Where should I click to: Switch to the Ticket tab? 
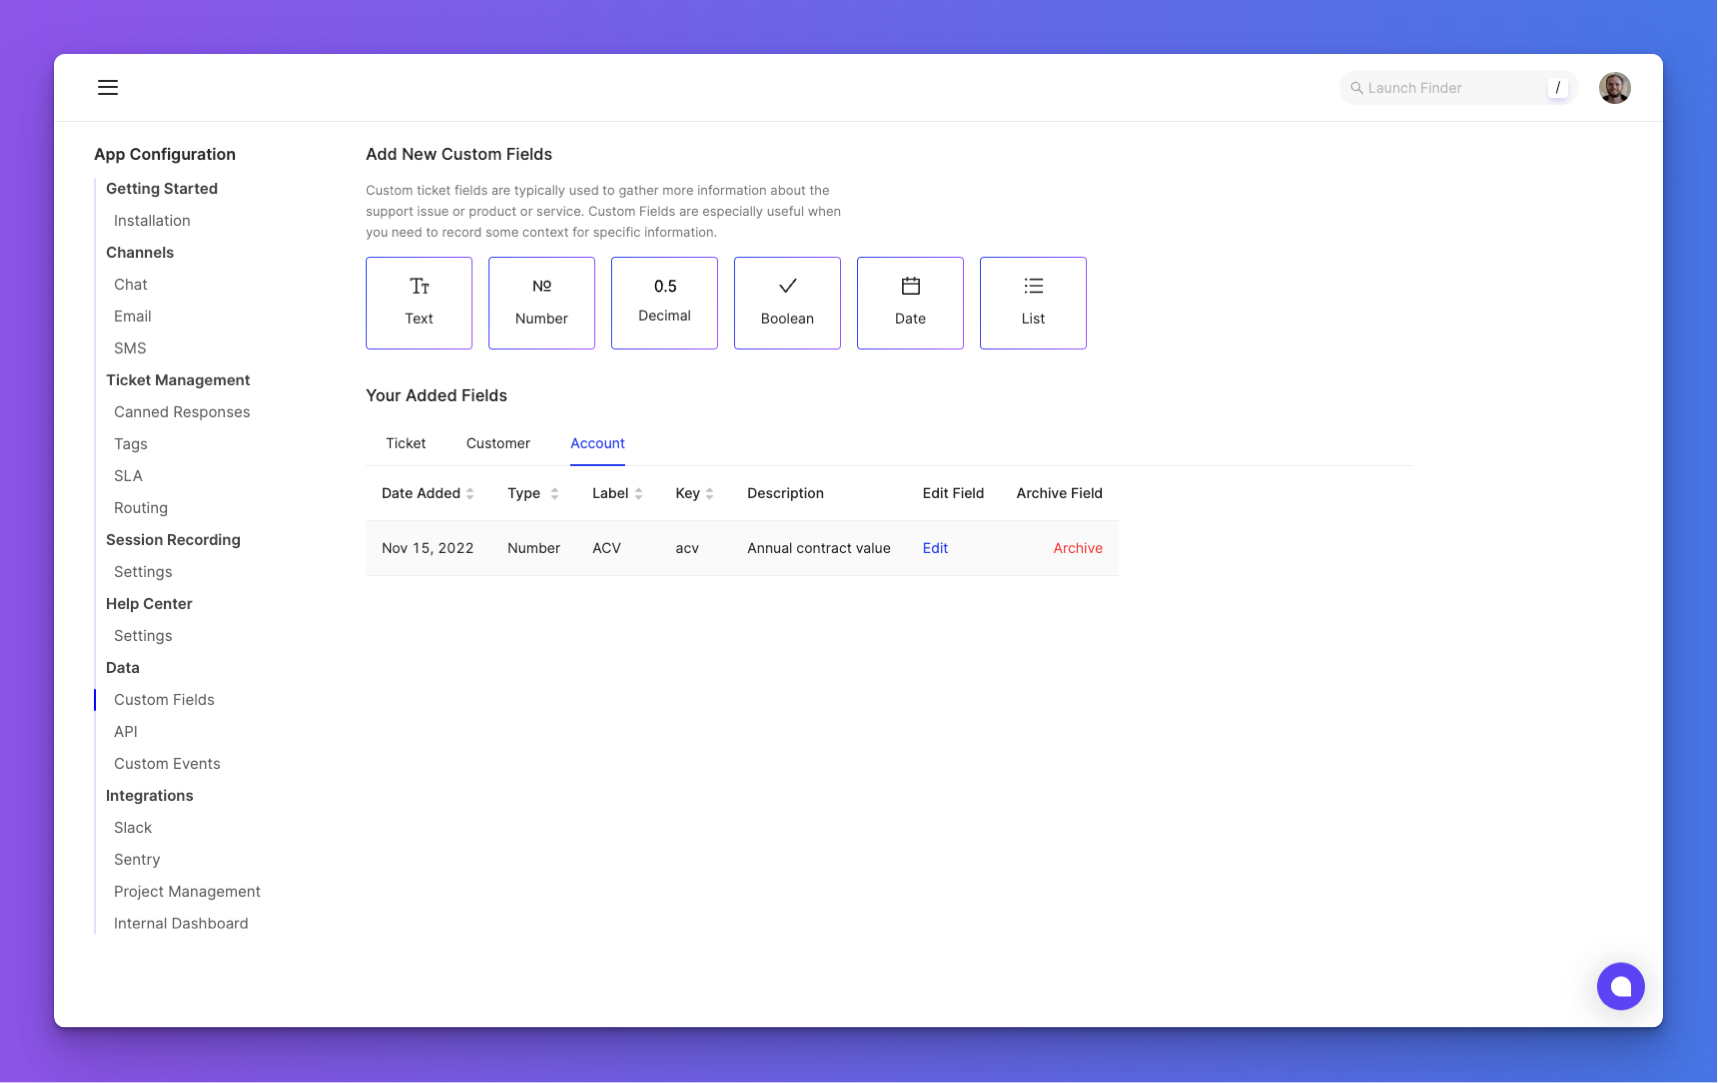[406, 443]
